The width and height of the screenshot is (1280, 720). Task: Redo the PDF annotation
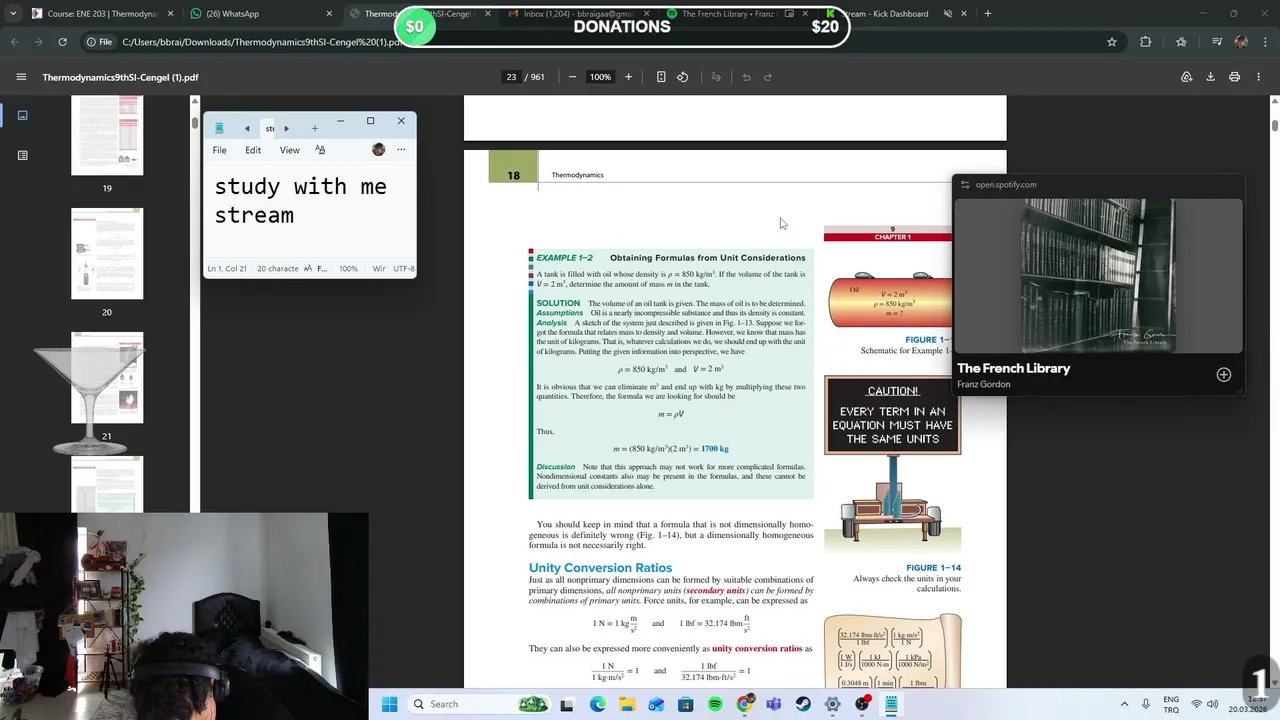click(x=768, y=77)
